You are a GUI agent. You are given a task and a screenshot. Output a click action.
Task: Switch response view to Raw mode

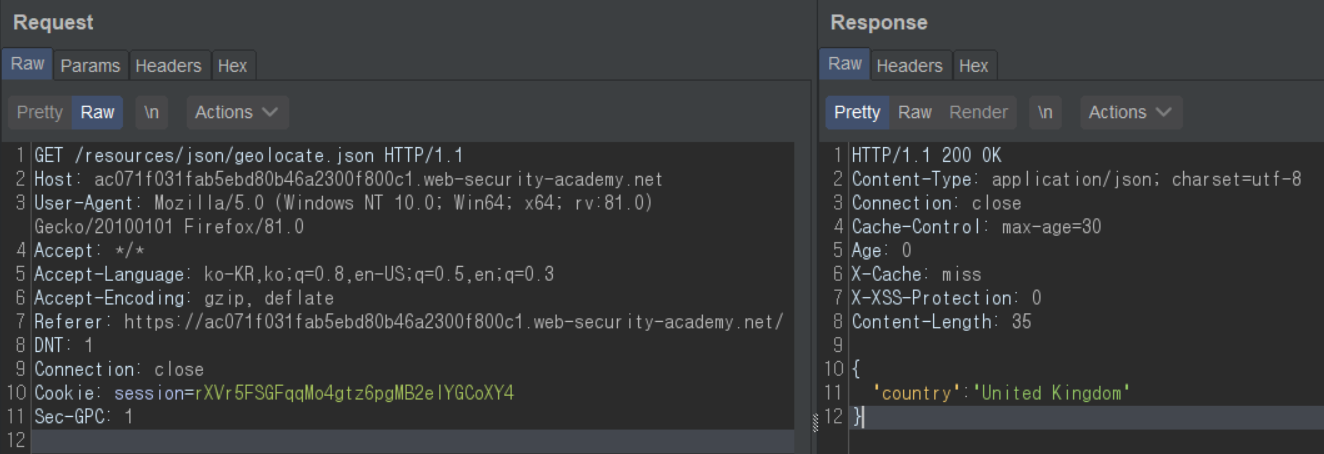pos(914,112)
